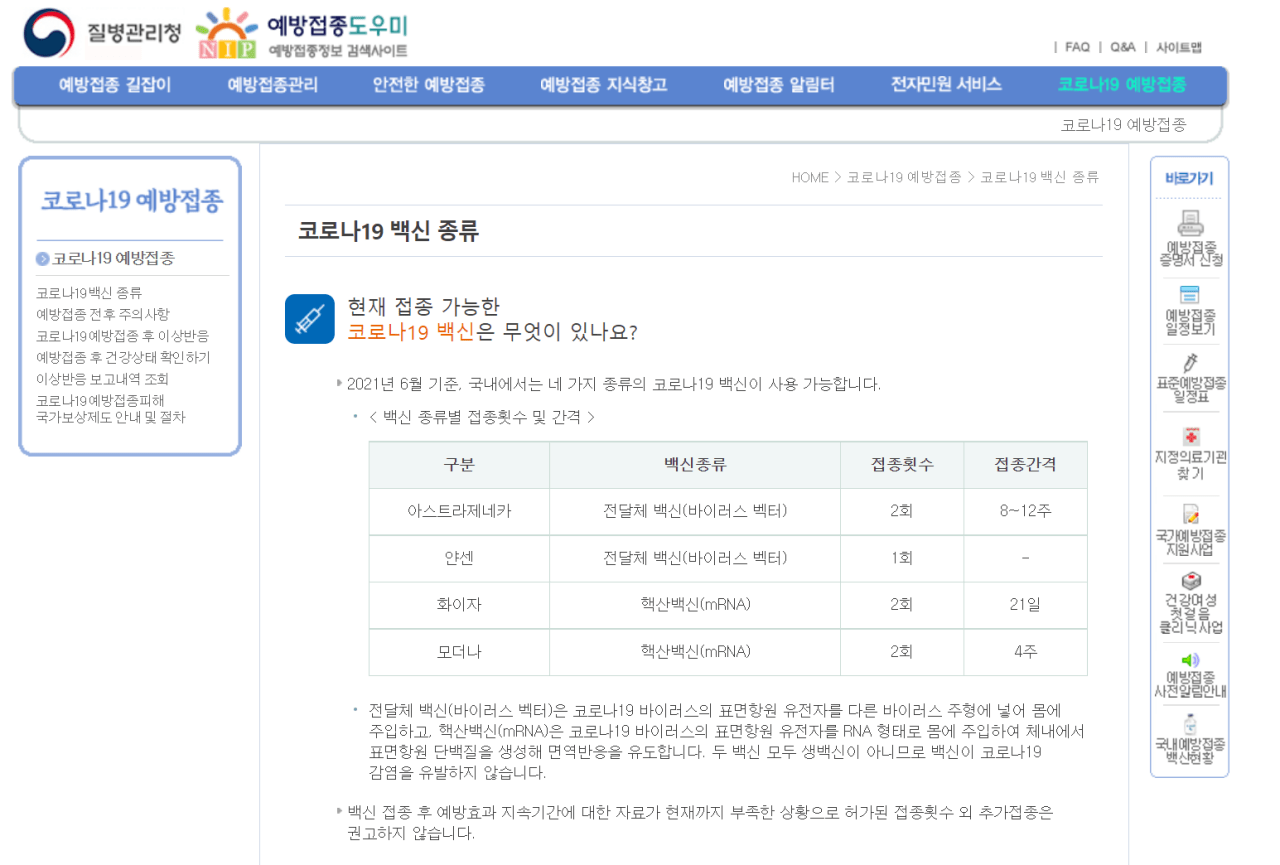1280x865 pixels.
Task: Click the 질병관리청 logo
Action: pos(102,32)
